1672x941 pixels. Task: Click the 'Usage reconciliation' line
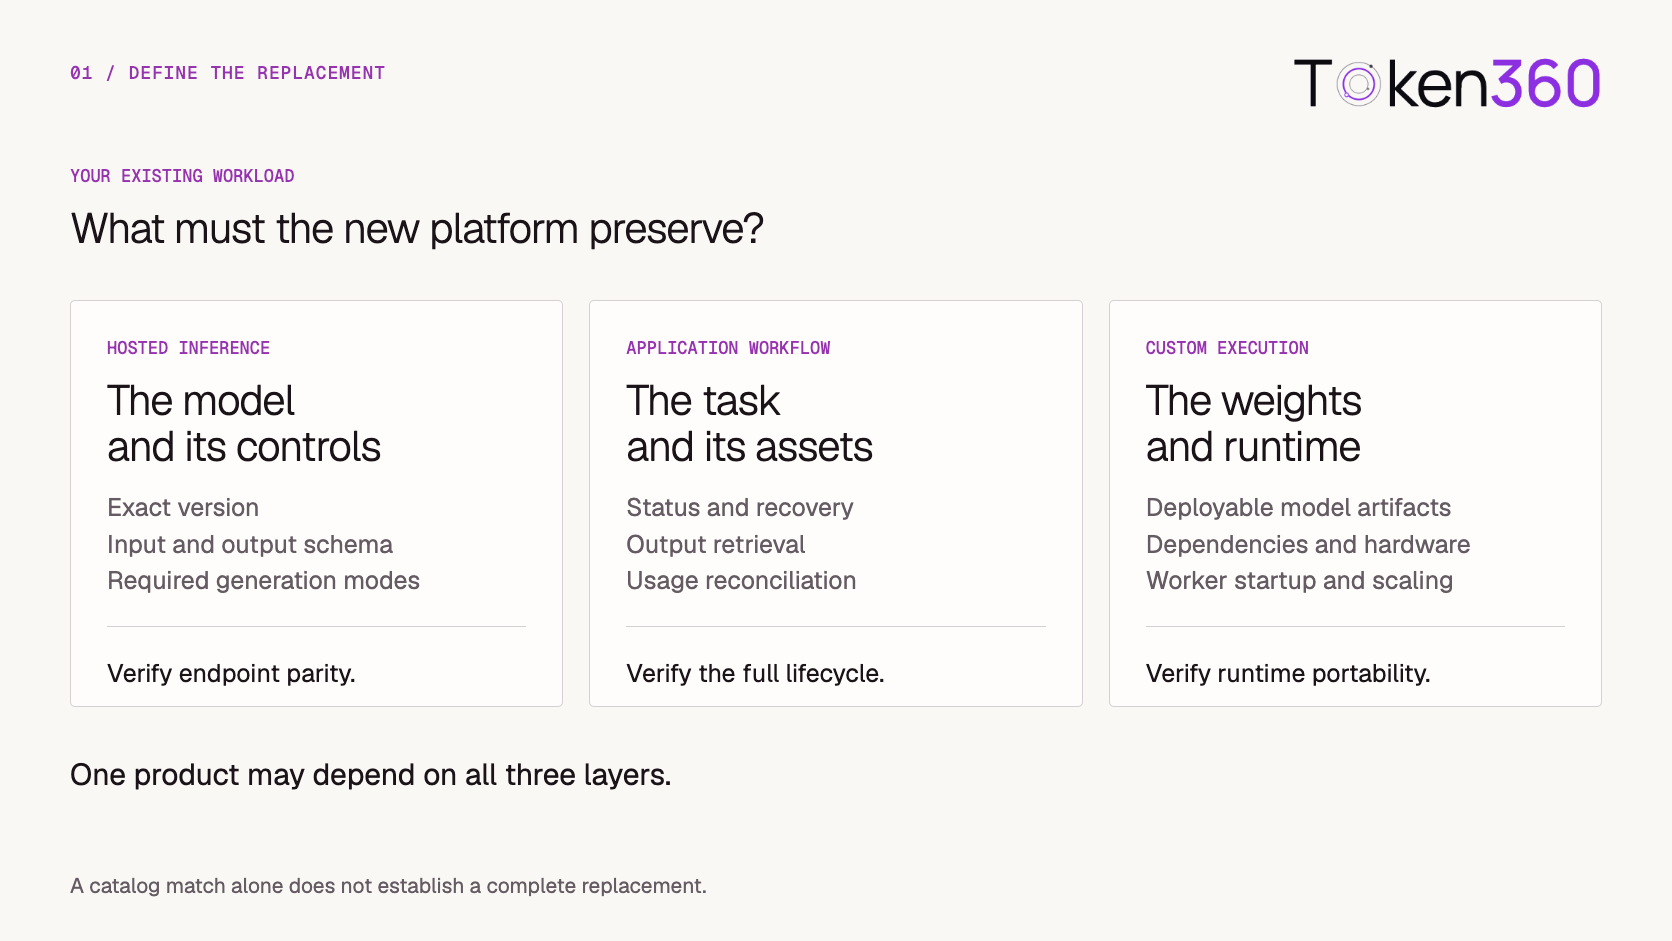(741, 581)
